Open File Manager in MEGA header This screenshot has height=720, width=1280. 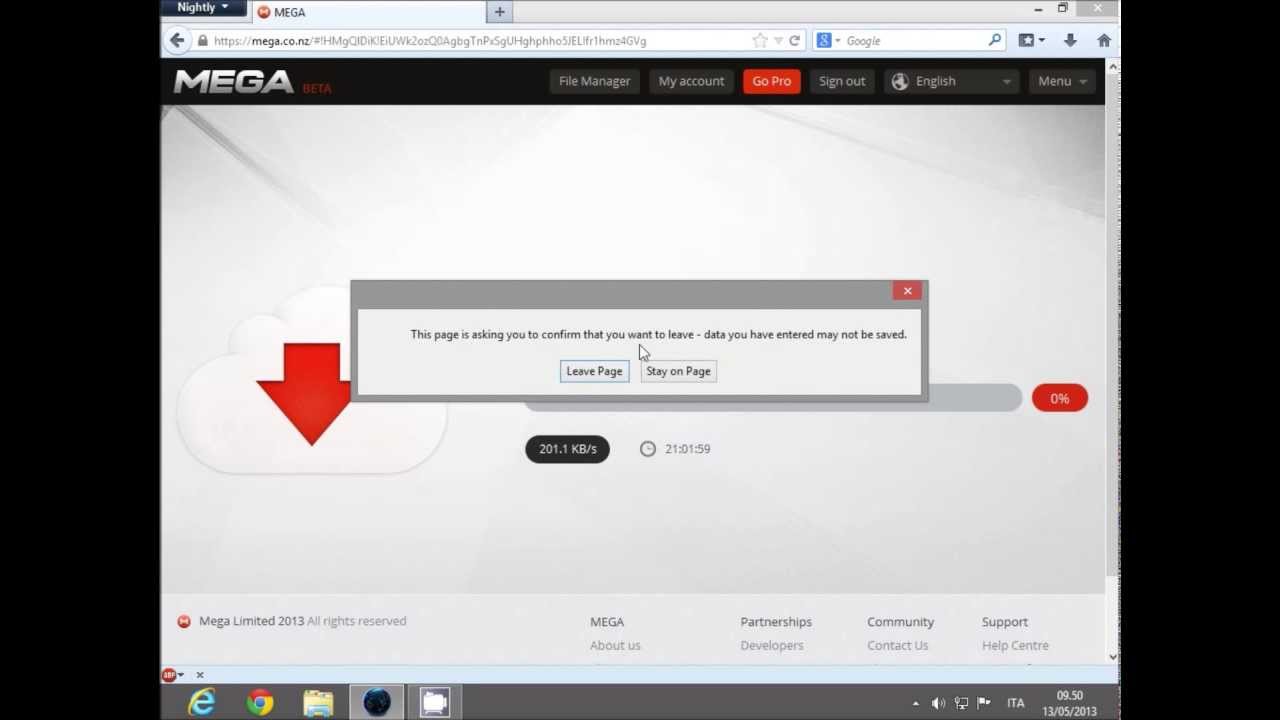[594, 81]
